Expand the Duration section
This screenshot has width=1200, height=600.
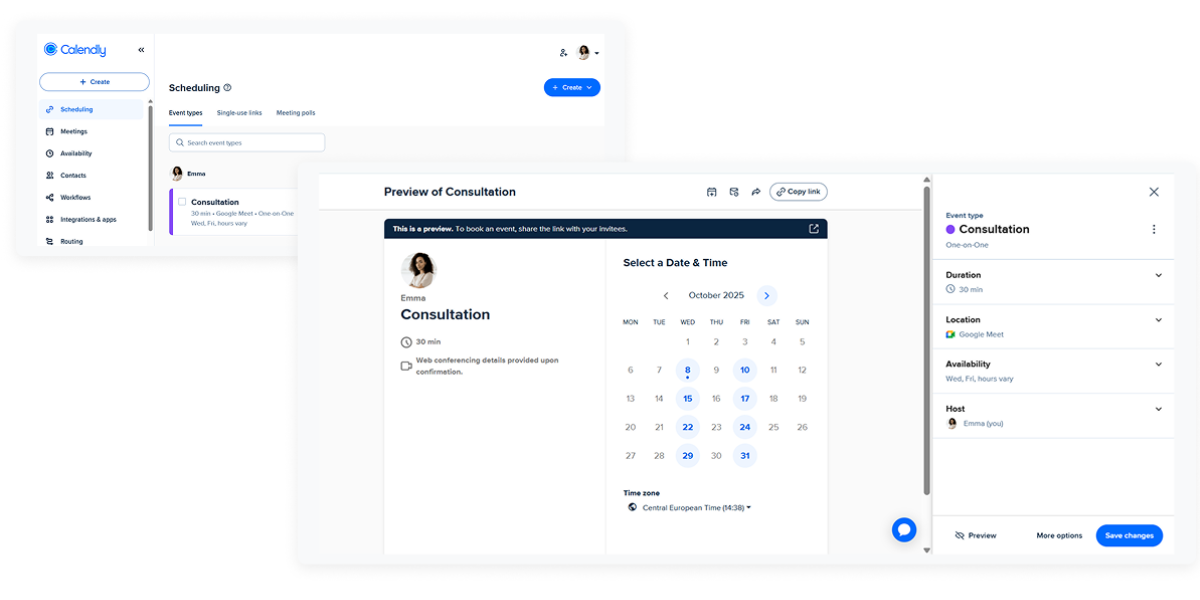click(1158, 275)
